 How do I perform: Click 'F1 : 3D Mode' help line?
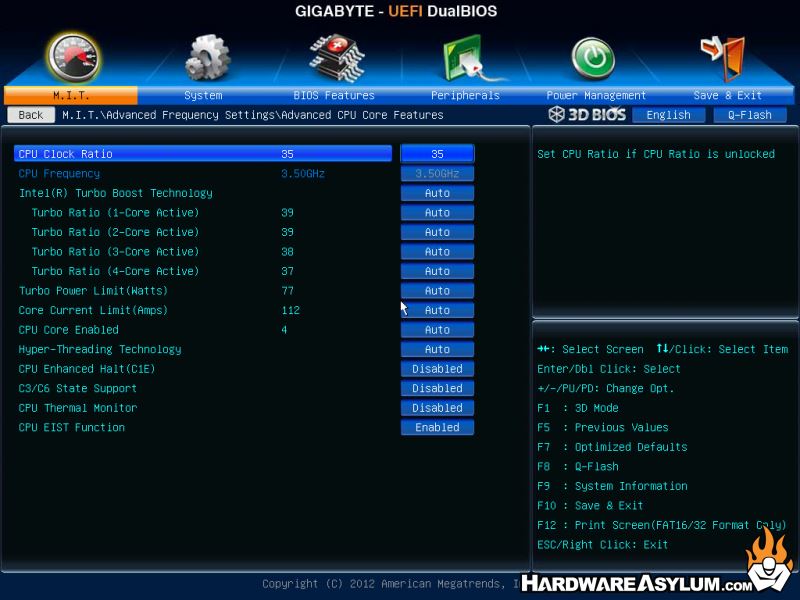[x=578, y=408]
